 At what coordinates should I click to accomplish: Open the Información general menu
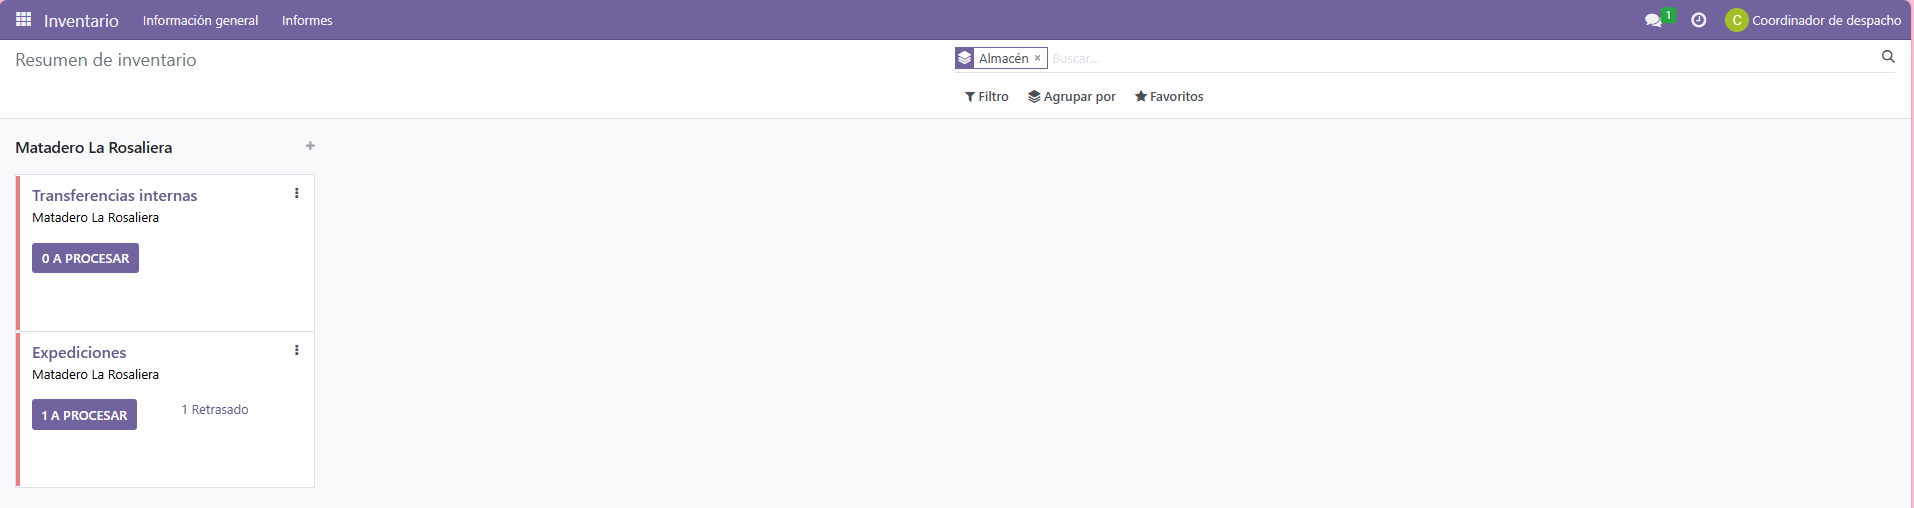tap(200, 20)
